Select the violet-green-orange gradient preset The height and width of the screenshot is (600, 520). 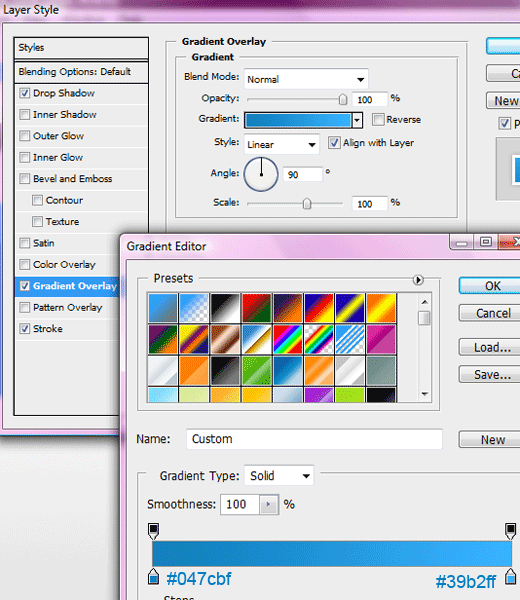tap(163, 339)
